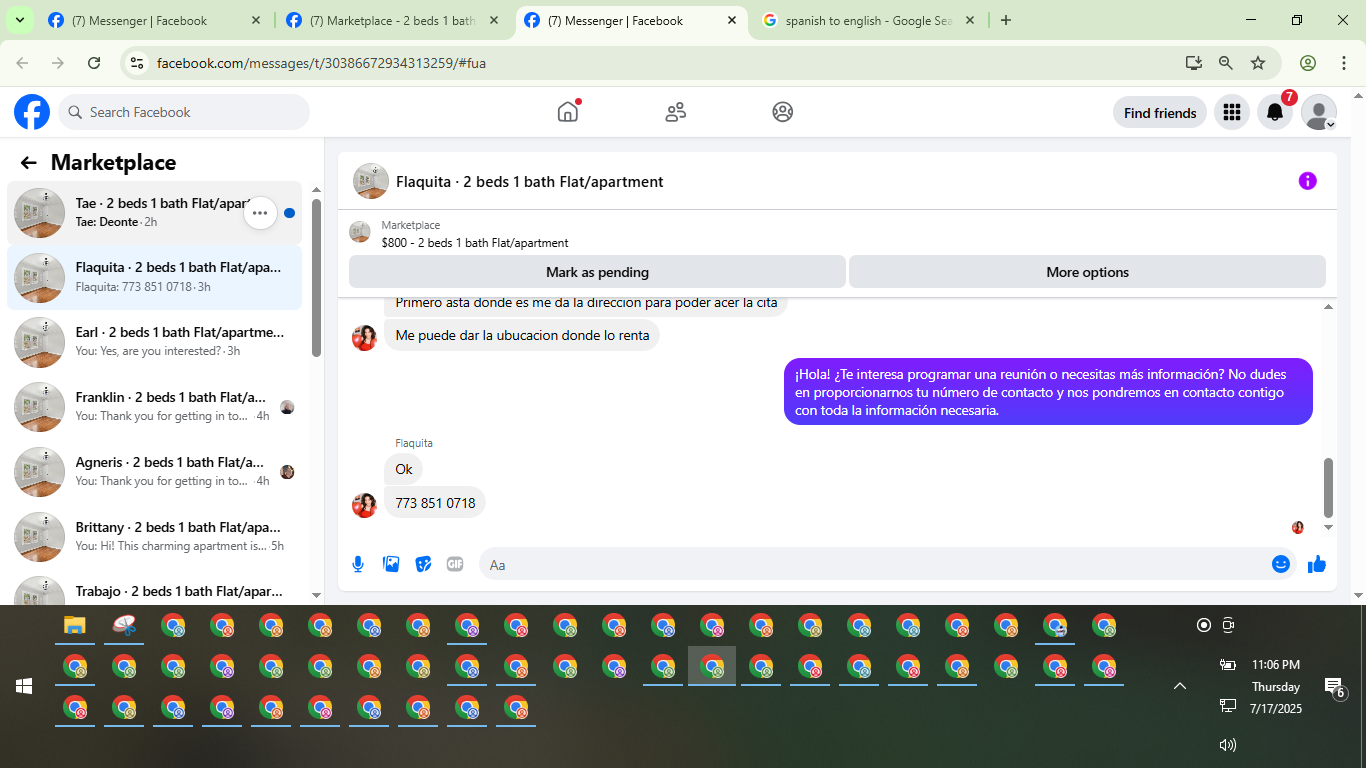Screen dimensions: 1366x768
Task: Open the zoom control in address bar
Action: click(1225, 63)
